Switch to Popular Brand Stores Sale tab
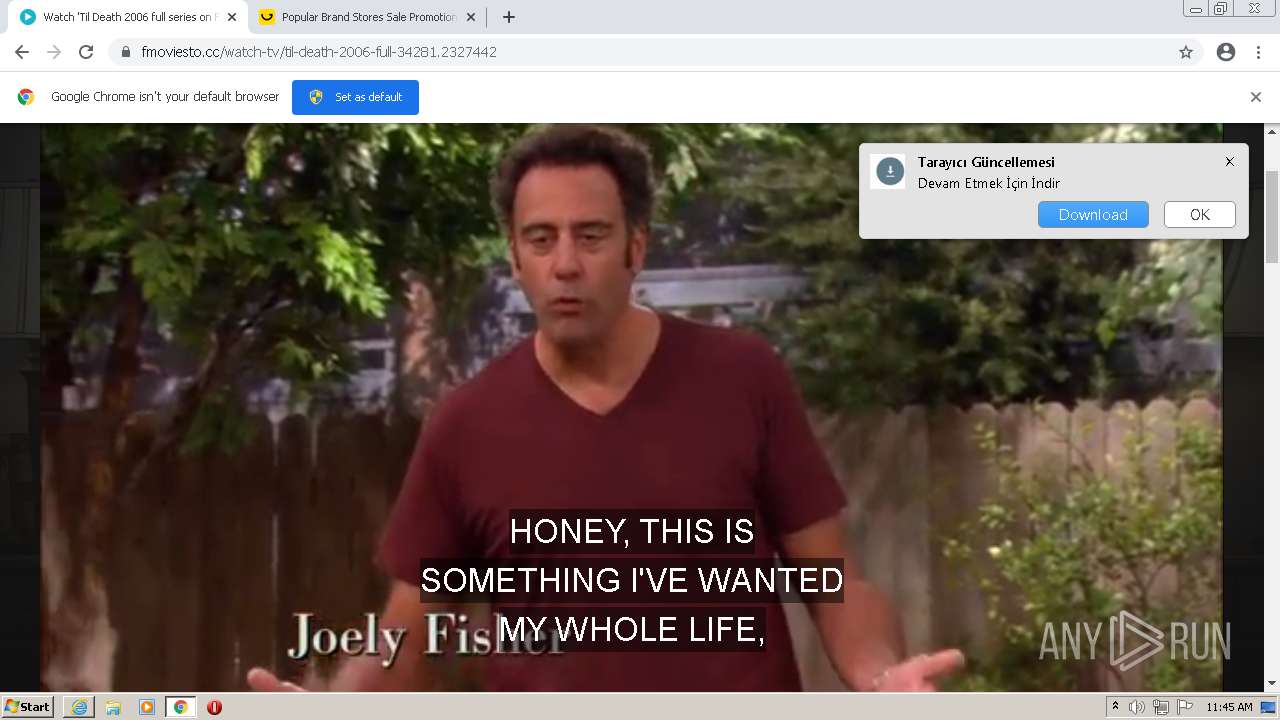 click(366, 17)
